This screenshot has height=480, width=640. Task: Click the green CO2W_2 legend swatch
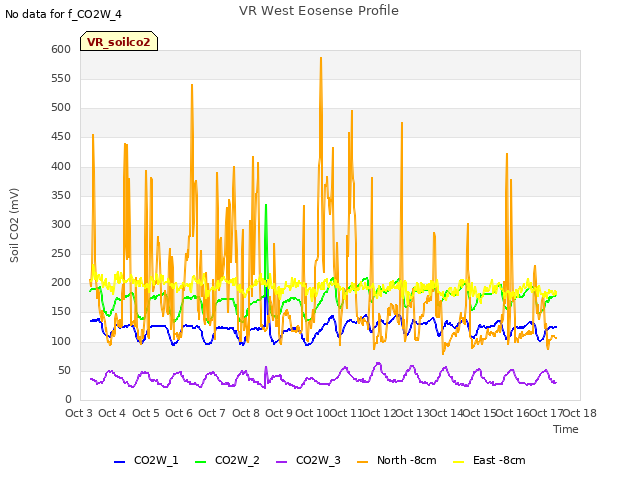click(x=200, y=462)
